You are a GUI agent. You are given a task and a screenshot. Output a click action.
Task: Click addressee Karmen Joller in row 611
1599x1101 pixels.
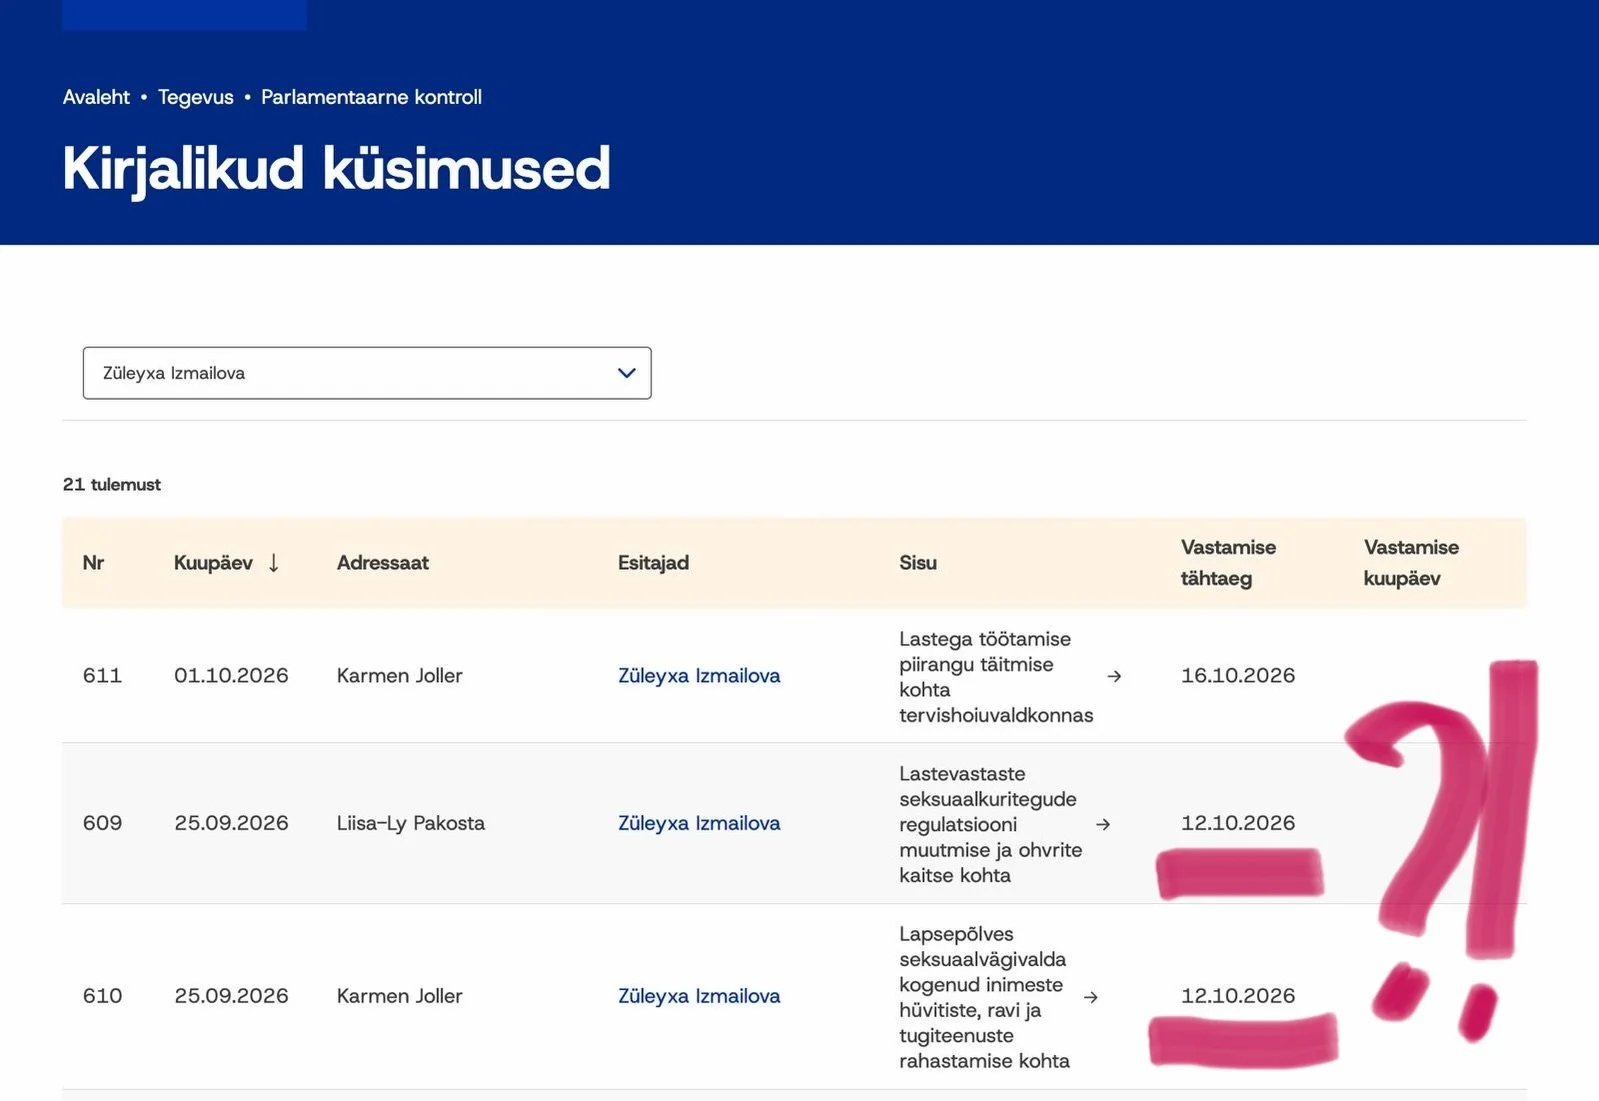[x=400, y=676]
